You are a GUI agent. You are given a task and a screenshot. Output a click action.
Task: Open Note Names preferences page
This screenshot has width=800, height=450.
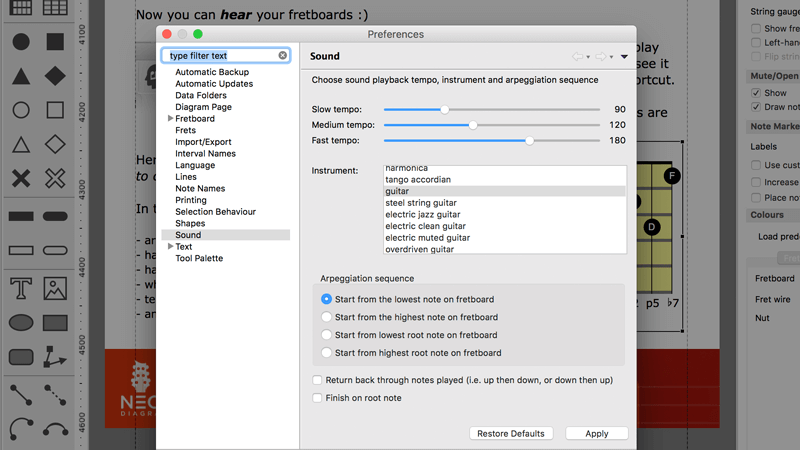200,188
